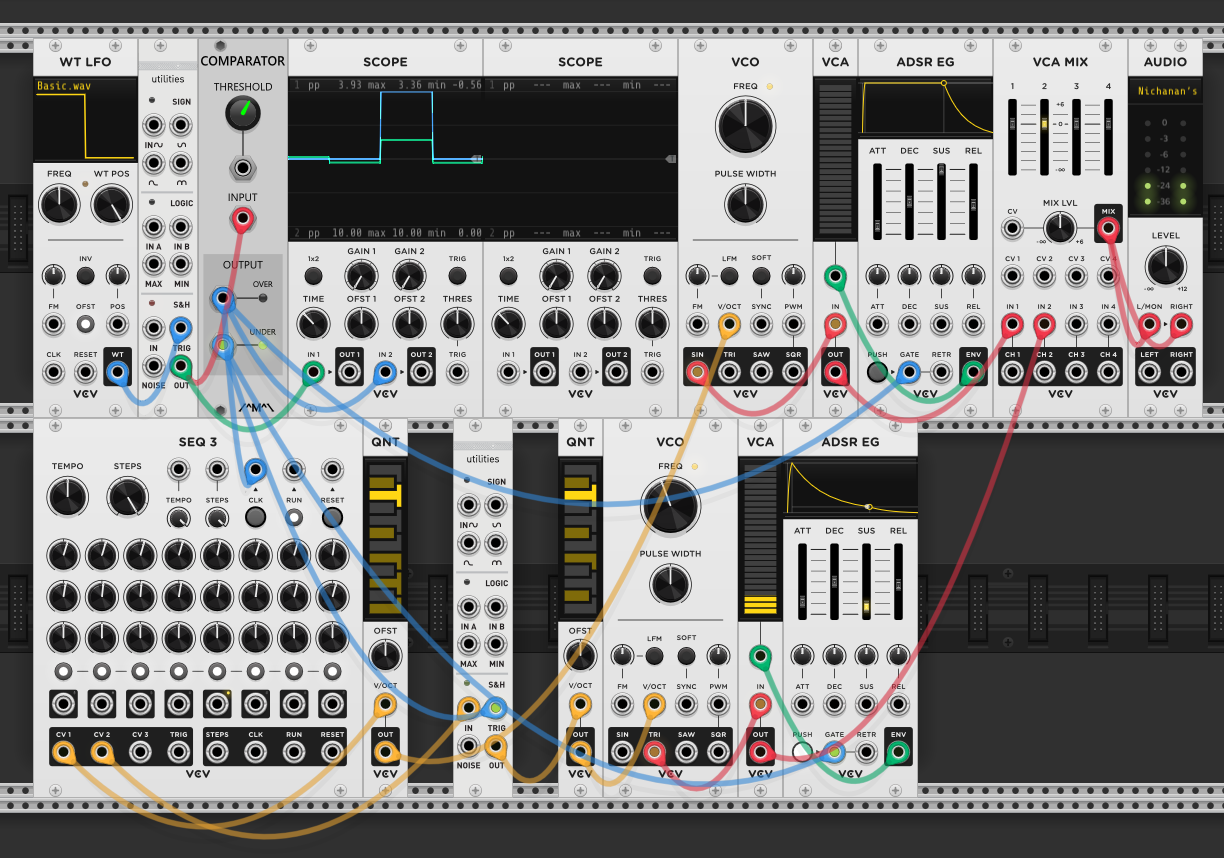Click the SEQ 3 module title
Image resolution: width=1224 pixels, height=858 pixels.
tap(198, 442)
